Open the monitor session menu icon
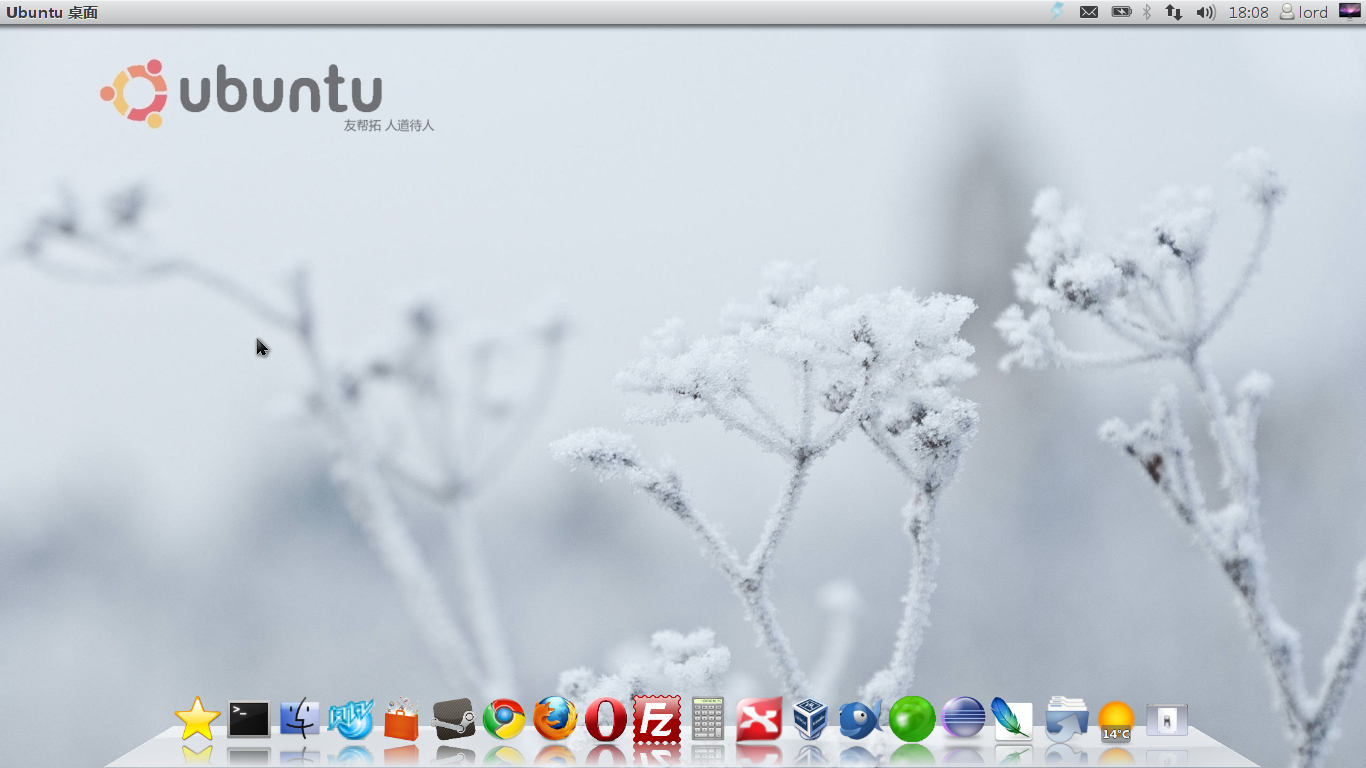1366x768 pixels. (1350, 12)
